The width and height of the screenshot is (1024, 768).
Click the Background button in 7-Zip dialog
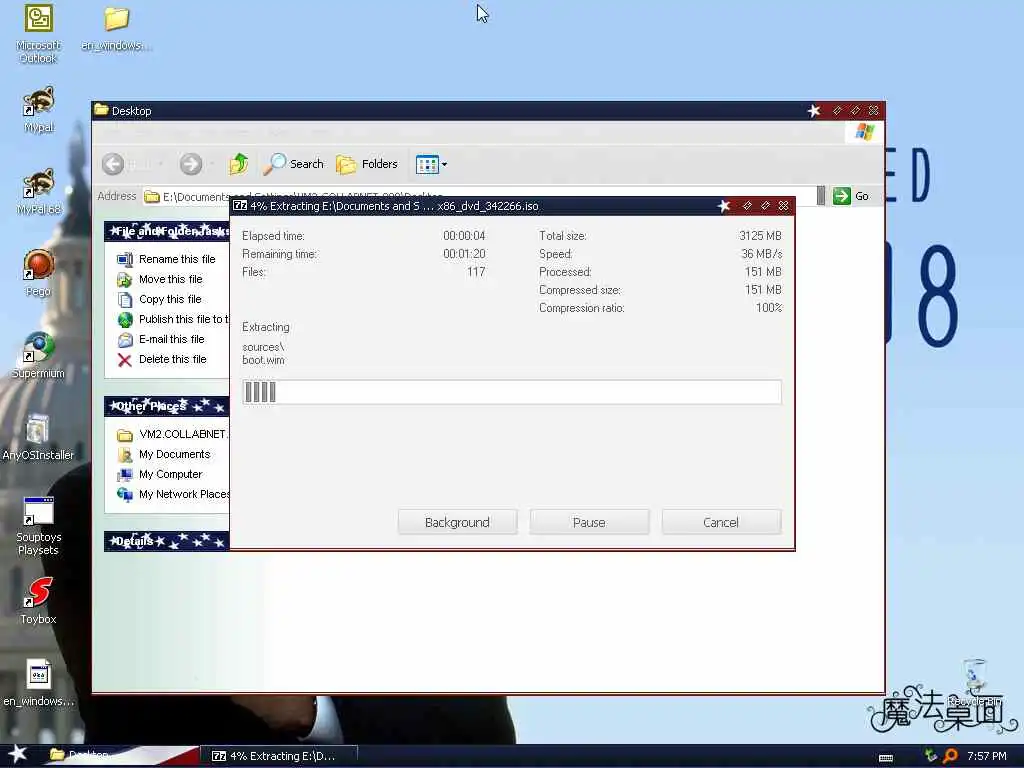(x=457, y=522)
